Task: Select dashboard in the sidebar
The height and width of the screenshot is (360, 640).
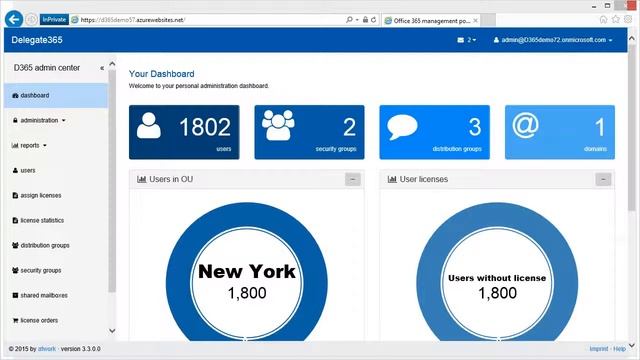Action: point(56,96)
